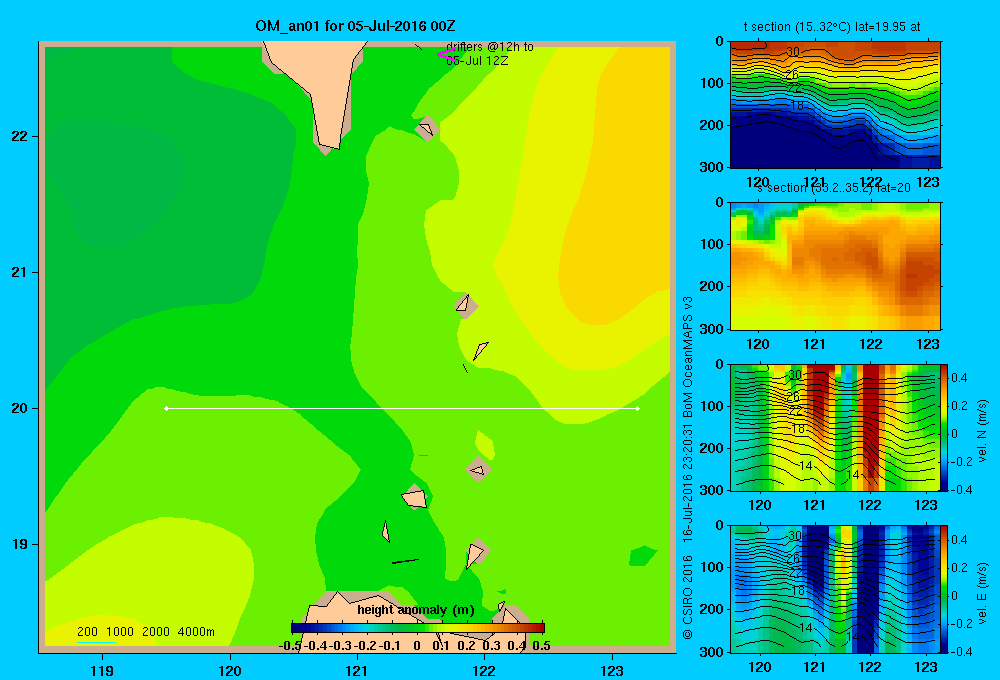Click the 'vel. N (m/s)' axis label
Screen dimensions: 1000x680
point(982,431)
